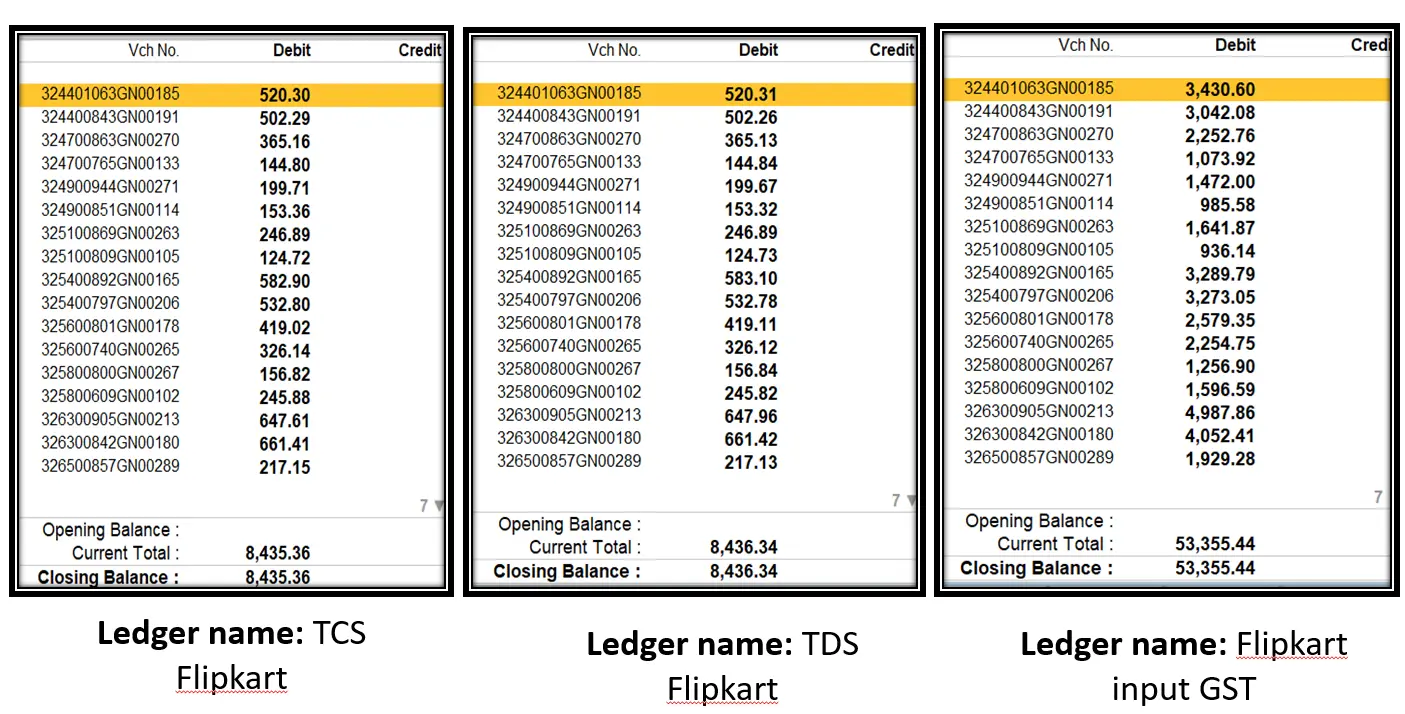Click Opening Balance label in TDS Flipkart ledger
The height and width of the screenshot is (714, 1405).
pos(569,524)
